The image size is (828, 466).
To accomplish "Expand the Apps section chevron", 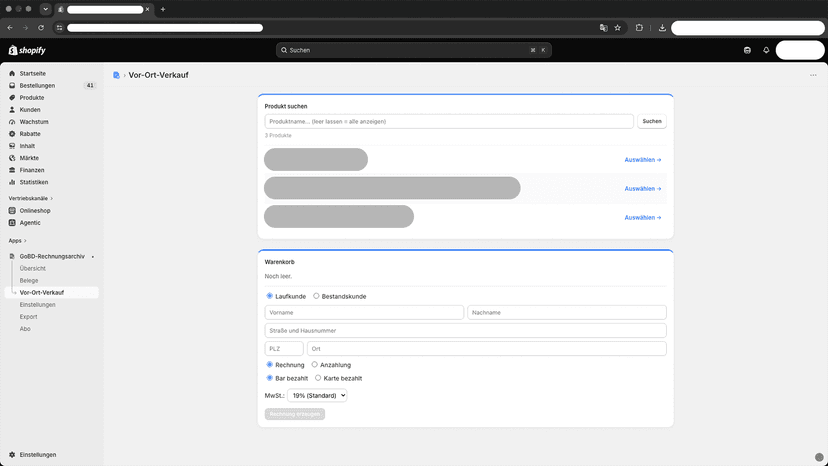I will (x=25, y=241).
